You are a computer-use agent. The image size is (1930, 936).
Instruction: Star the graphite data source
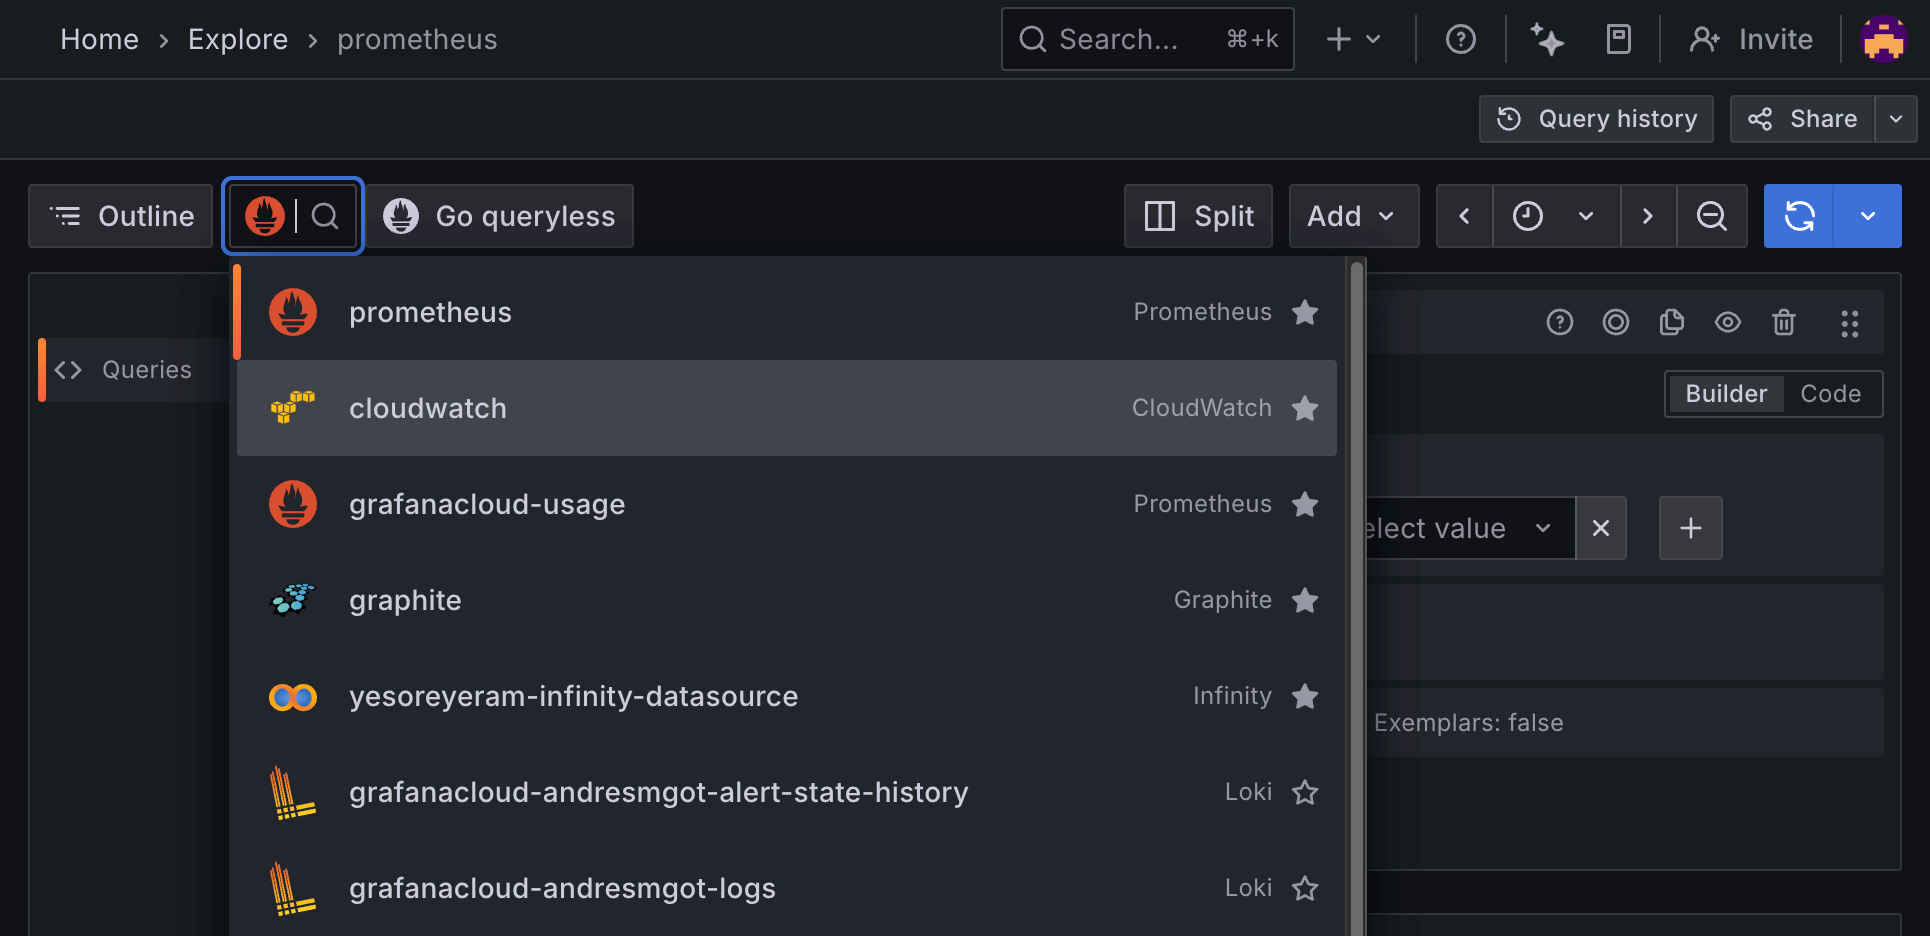tap(1305, 600)
